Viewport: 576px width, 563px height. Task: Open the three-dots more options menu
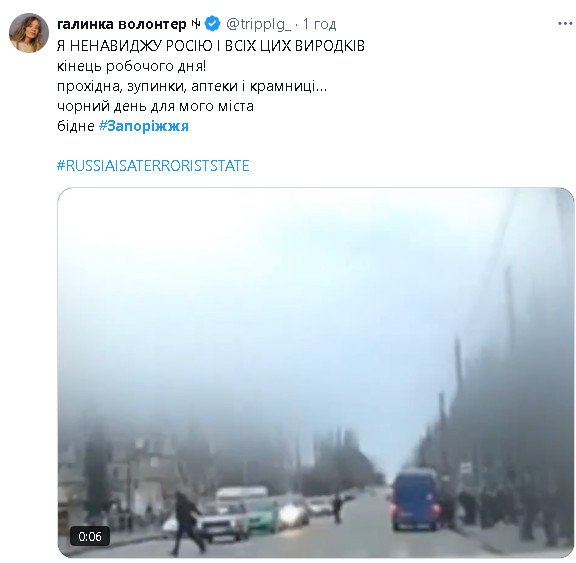click(566, 24)
